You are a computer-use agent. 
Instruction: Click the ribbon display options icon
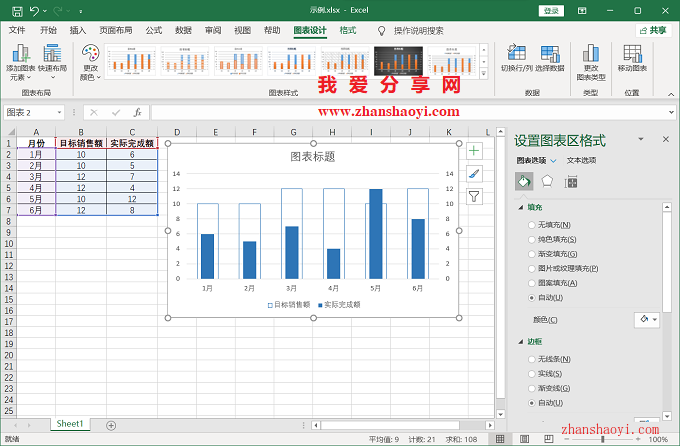[x=582, y=10]
